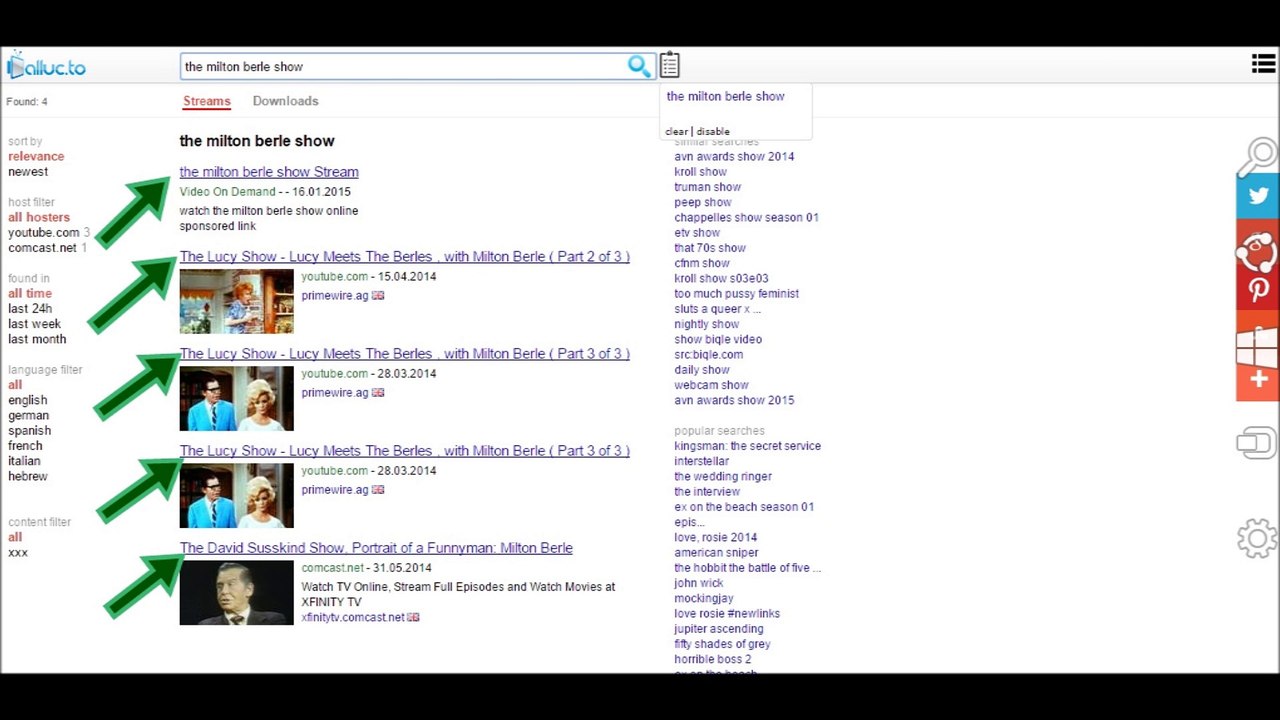Viewport: 1280px width, 720px height.
Task: Select the 'all hosters' filter
Action: 39,217
